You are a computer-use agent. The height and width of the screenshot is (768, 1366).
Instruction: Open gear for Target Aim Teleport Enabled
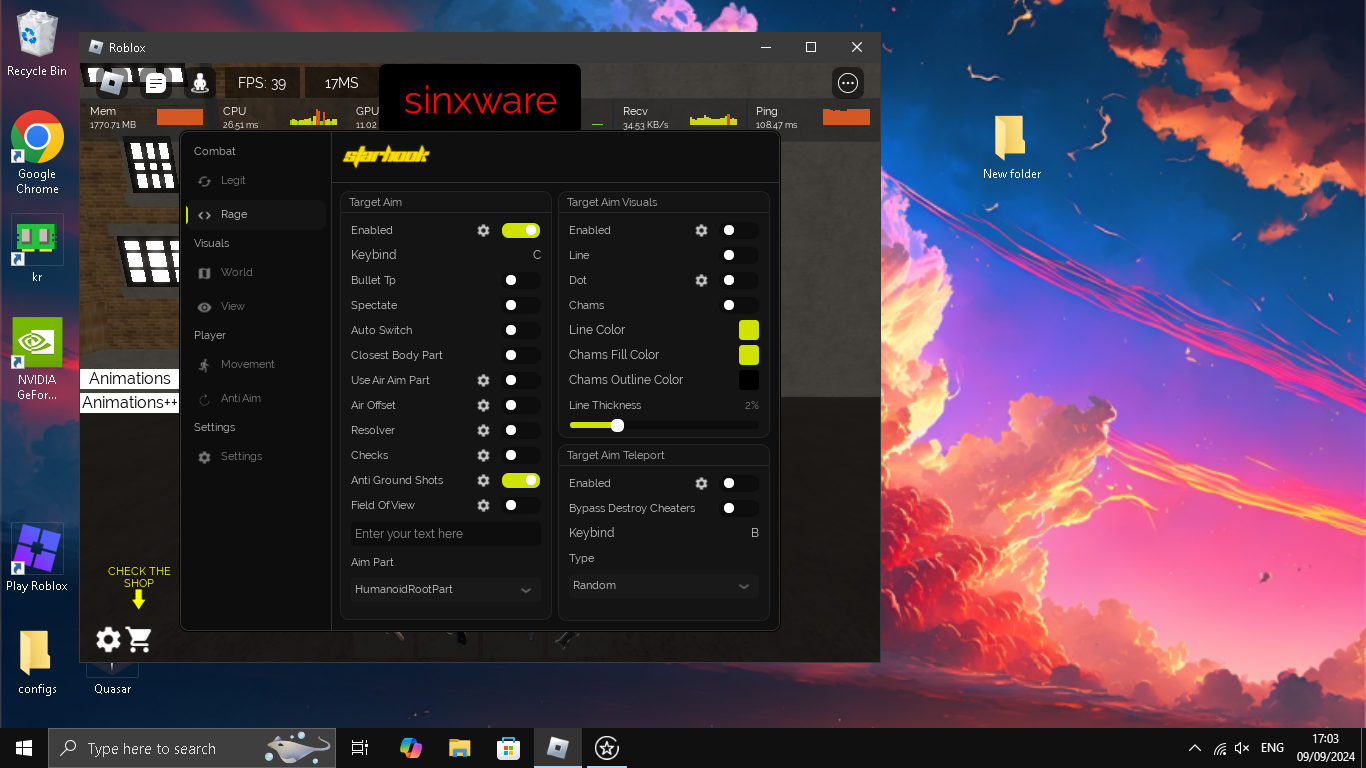[701, 483]
